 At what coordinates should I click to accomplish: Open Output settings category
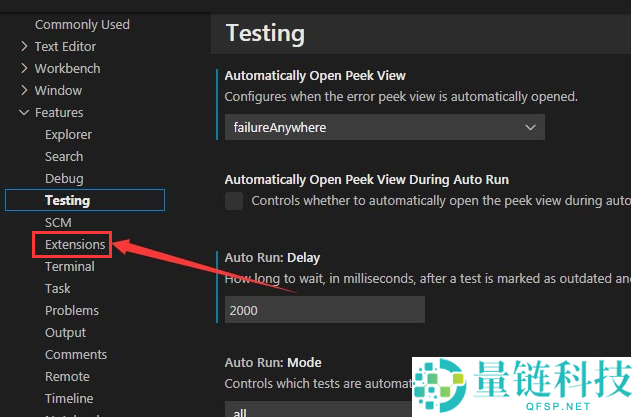(x=66, y=332)
